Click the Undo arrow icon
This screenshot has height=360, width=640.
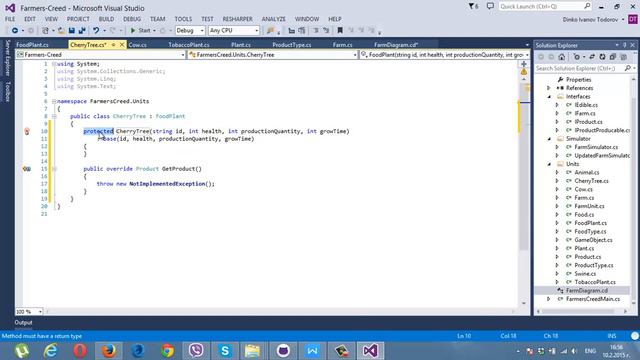click(96, 31)
